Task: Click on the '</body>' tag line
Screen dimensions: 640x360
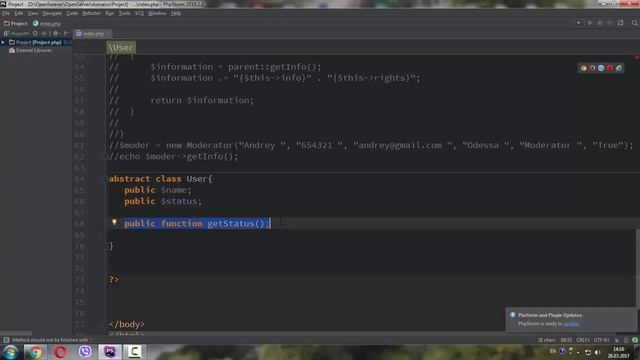Action: click(127, 324)
